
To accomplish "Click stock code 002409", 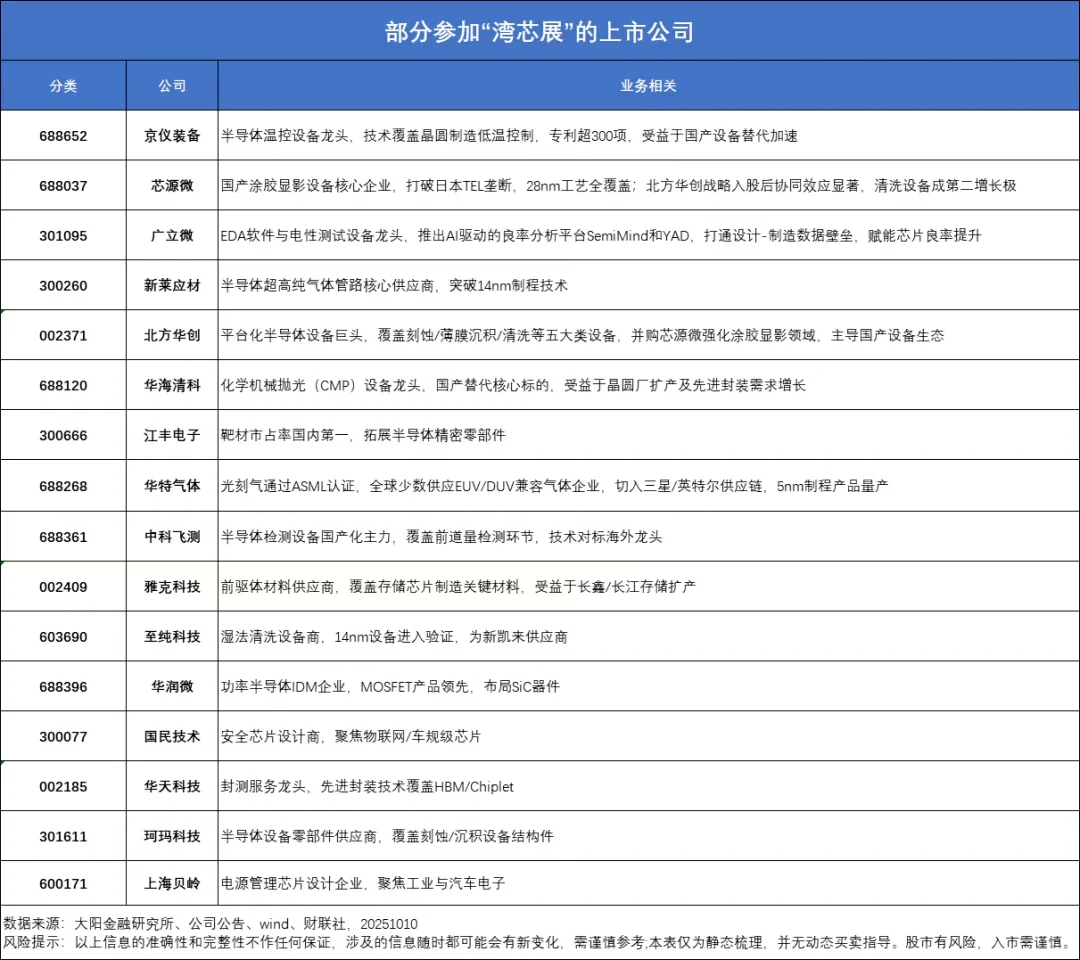I will tap(63, 587).
